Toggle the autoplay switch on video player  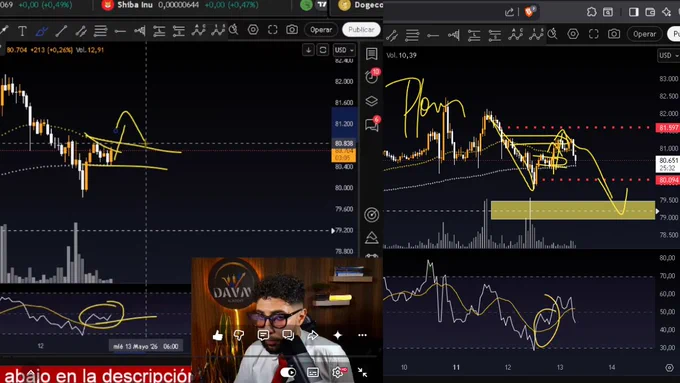(x=288, y=373)
